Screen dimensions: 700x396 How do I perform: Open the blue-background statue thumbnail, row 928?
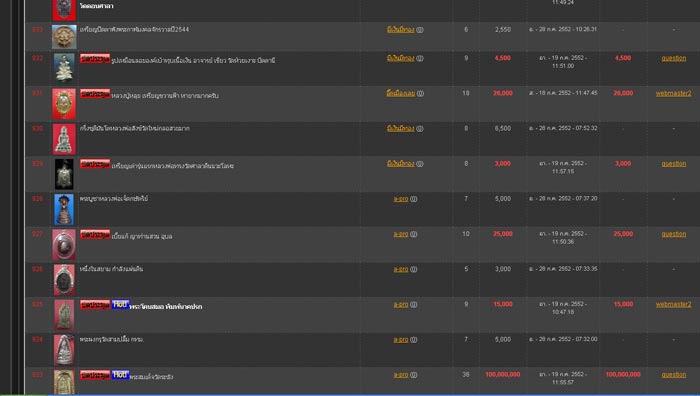[x=64, y=209]
